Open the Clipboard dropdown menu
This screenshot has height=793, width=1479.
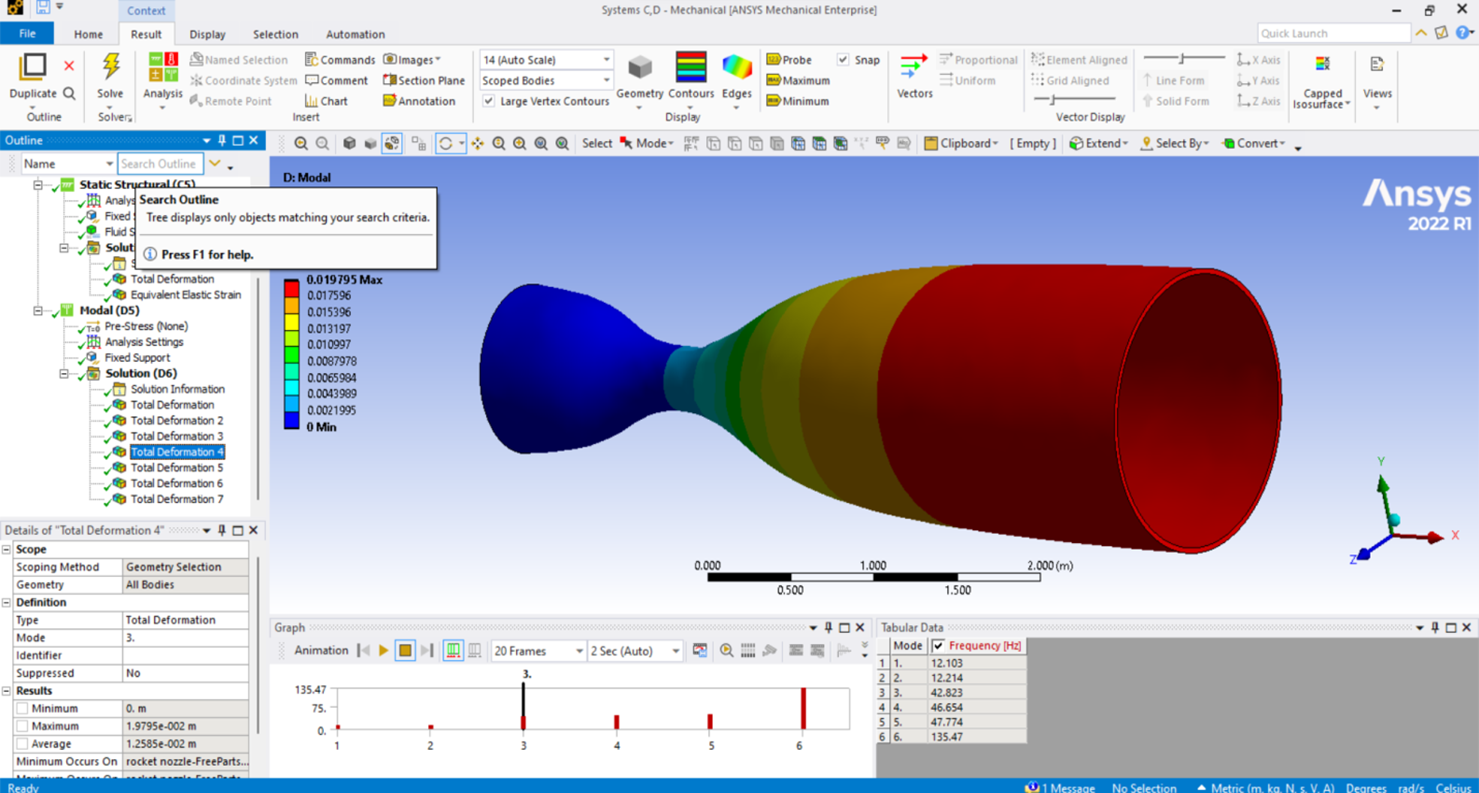961,144
